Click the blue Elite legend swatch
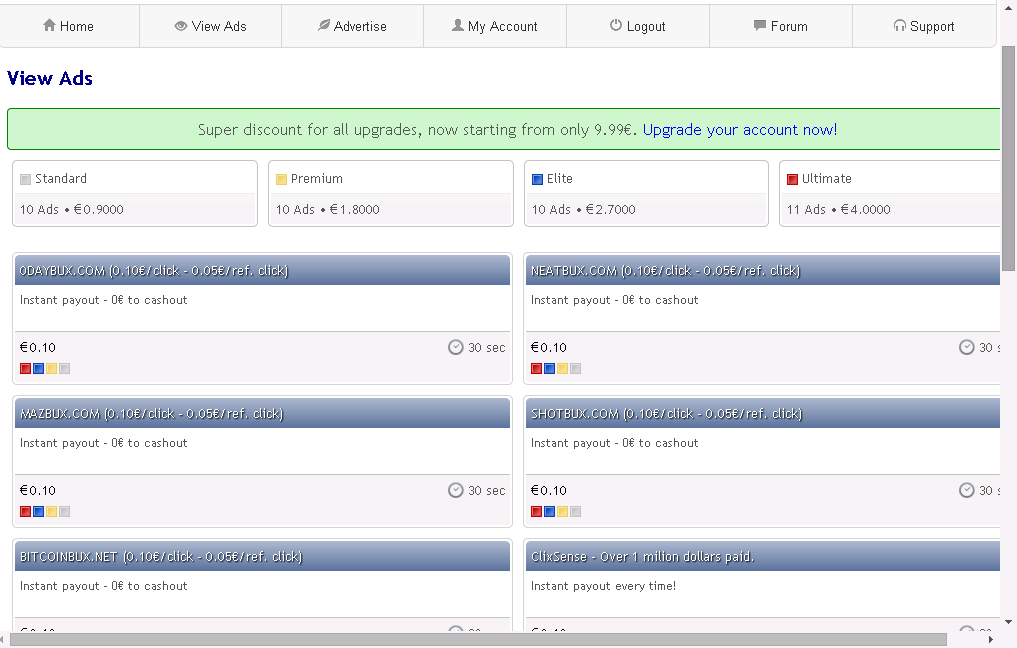 537,179
